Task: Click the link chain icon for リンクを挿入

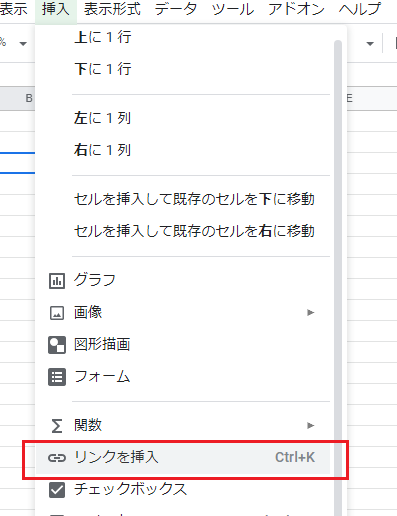Action: [57, 458]
